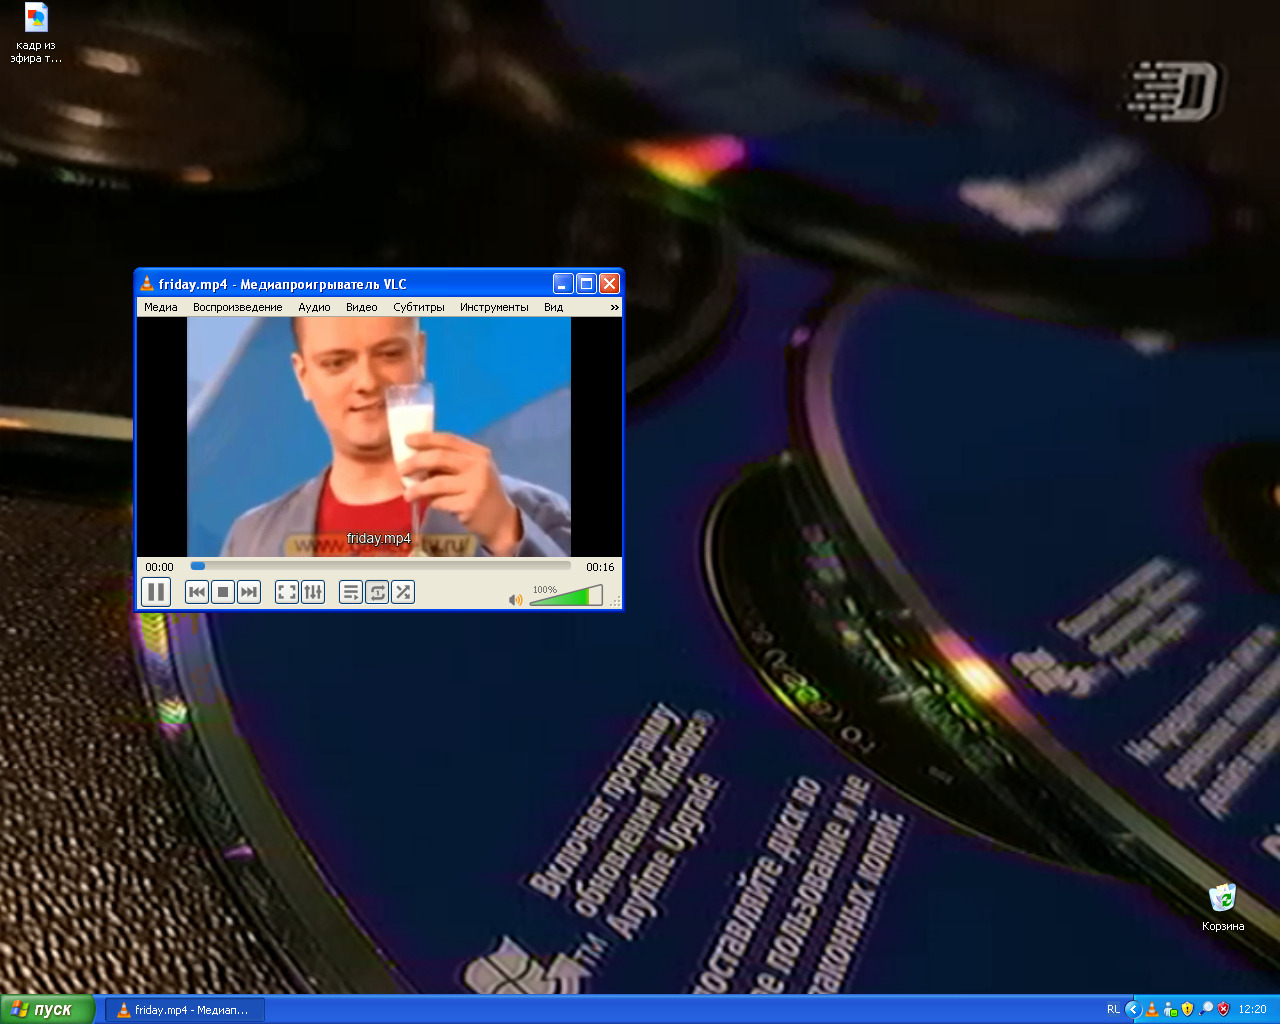Expand the Субтитры menu

(418, 307)
